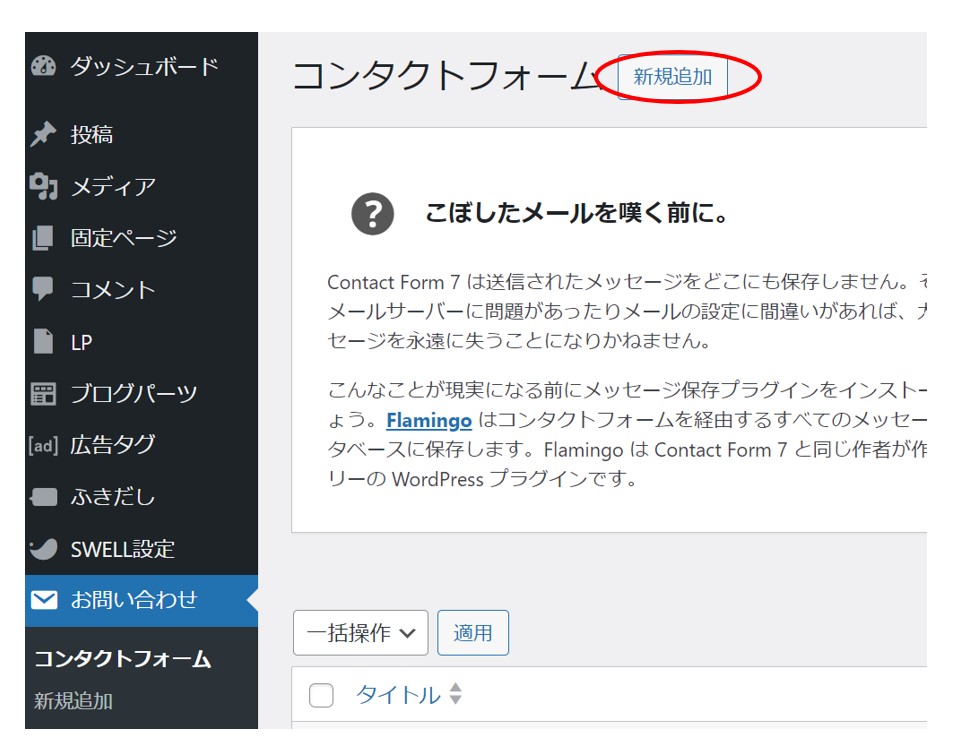The height and width of the screenshot is (751, 961).
Task: Click the pages icon beside 固定ページ
Action: pos(43,238)
